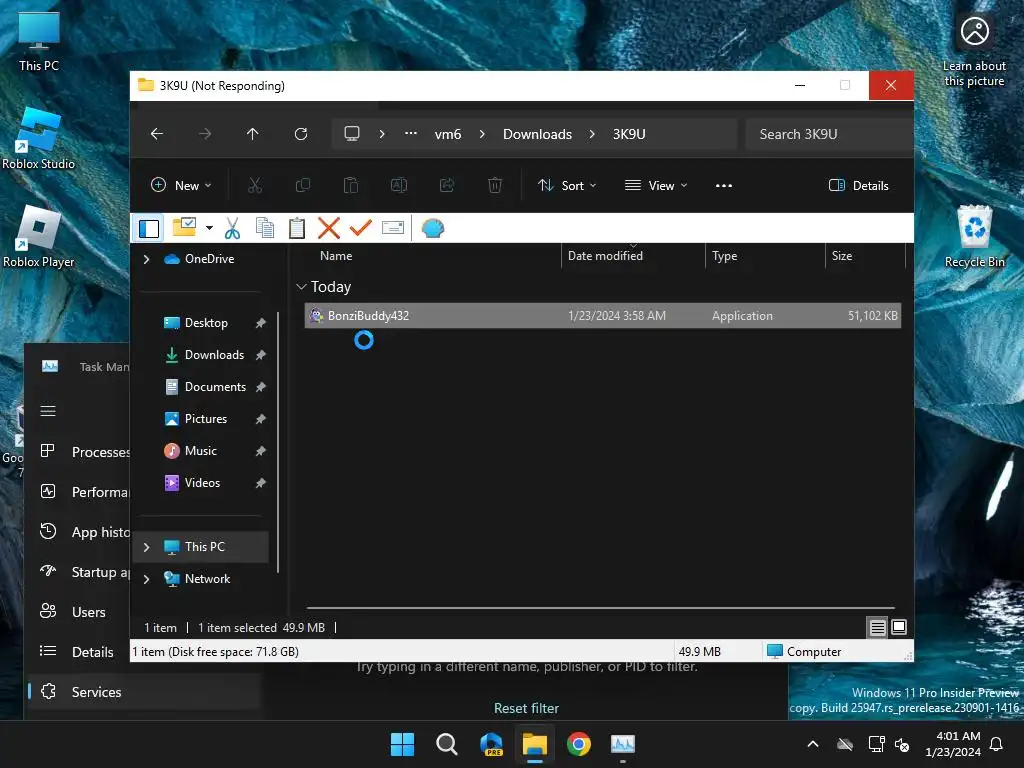Expand the chevron after Downloads in breadcrumb
The width and height of the screenshot is (1024, 768).
pos(592,134)
